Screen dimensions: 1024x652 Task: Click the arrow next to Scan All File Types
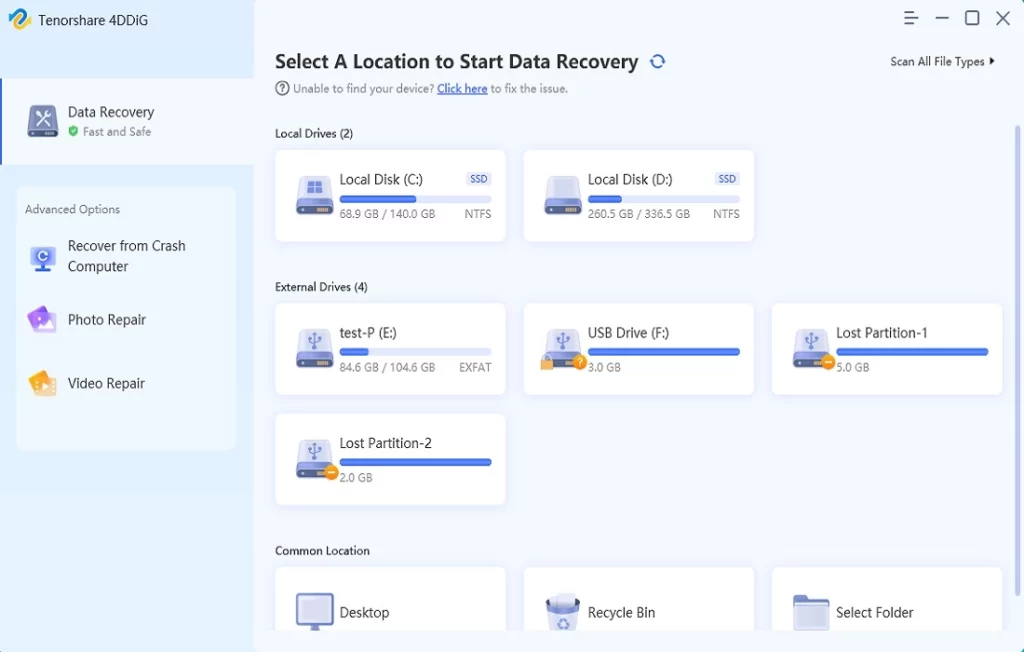click(x=992, y=61)
